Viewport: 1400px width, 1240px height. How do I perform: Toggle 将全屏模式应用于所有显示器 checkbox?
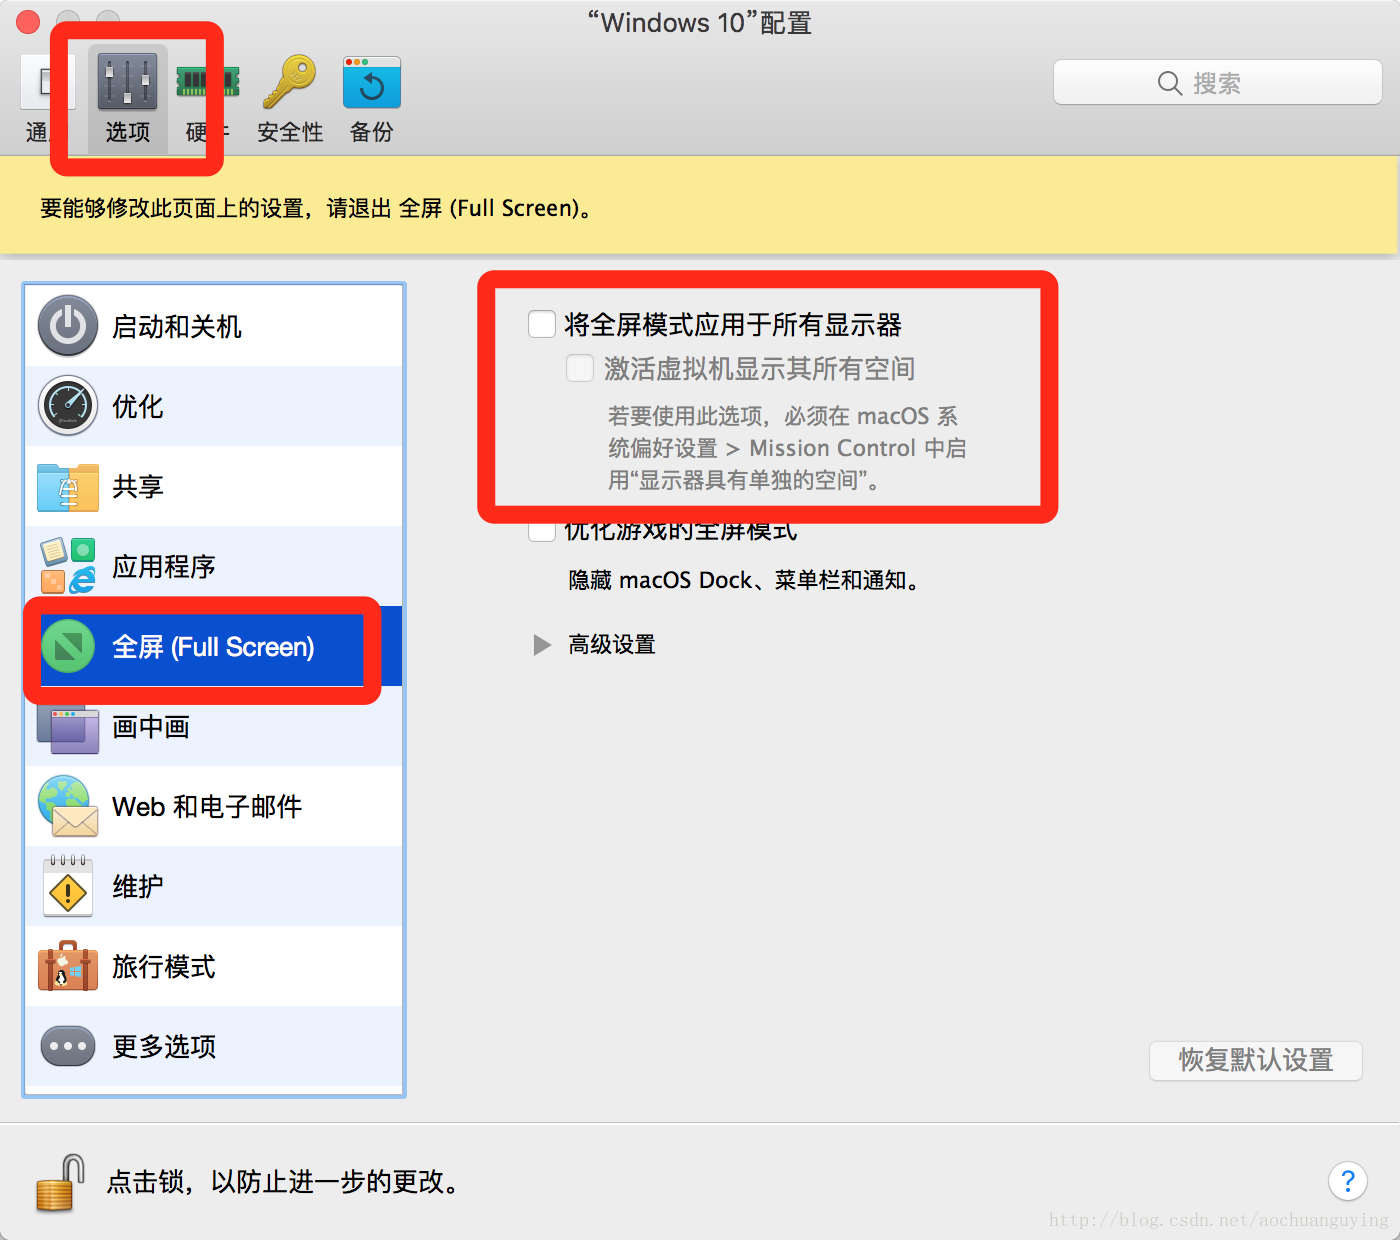(542, 324)
